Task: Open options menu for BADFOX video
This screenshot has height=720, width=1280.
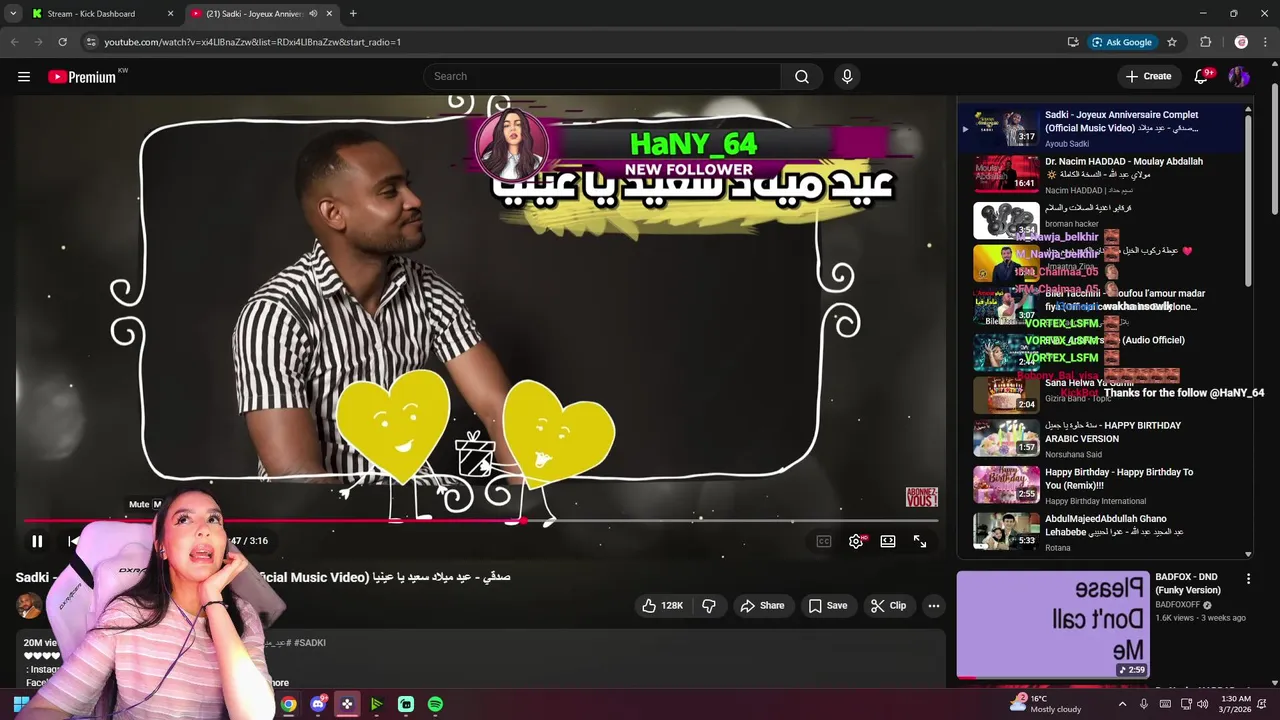Action: click(1248, 579)
